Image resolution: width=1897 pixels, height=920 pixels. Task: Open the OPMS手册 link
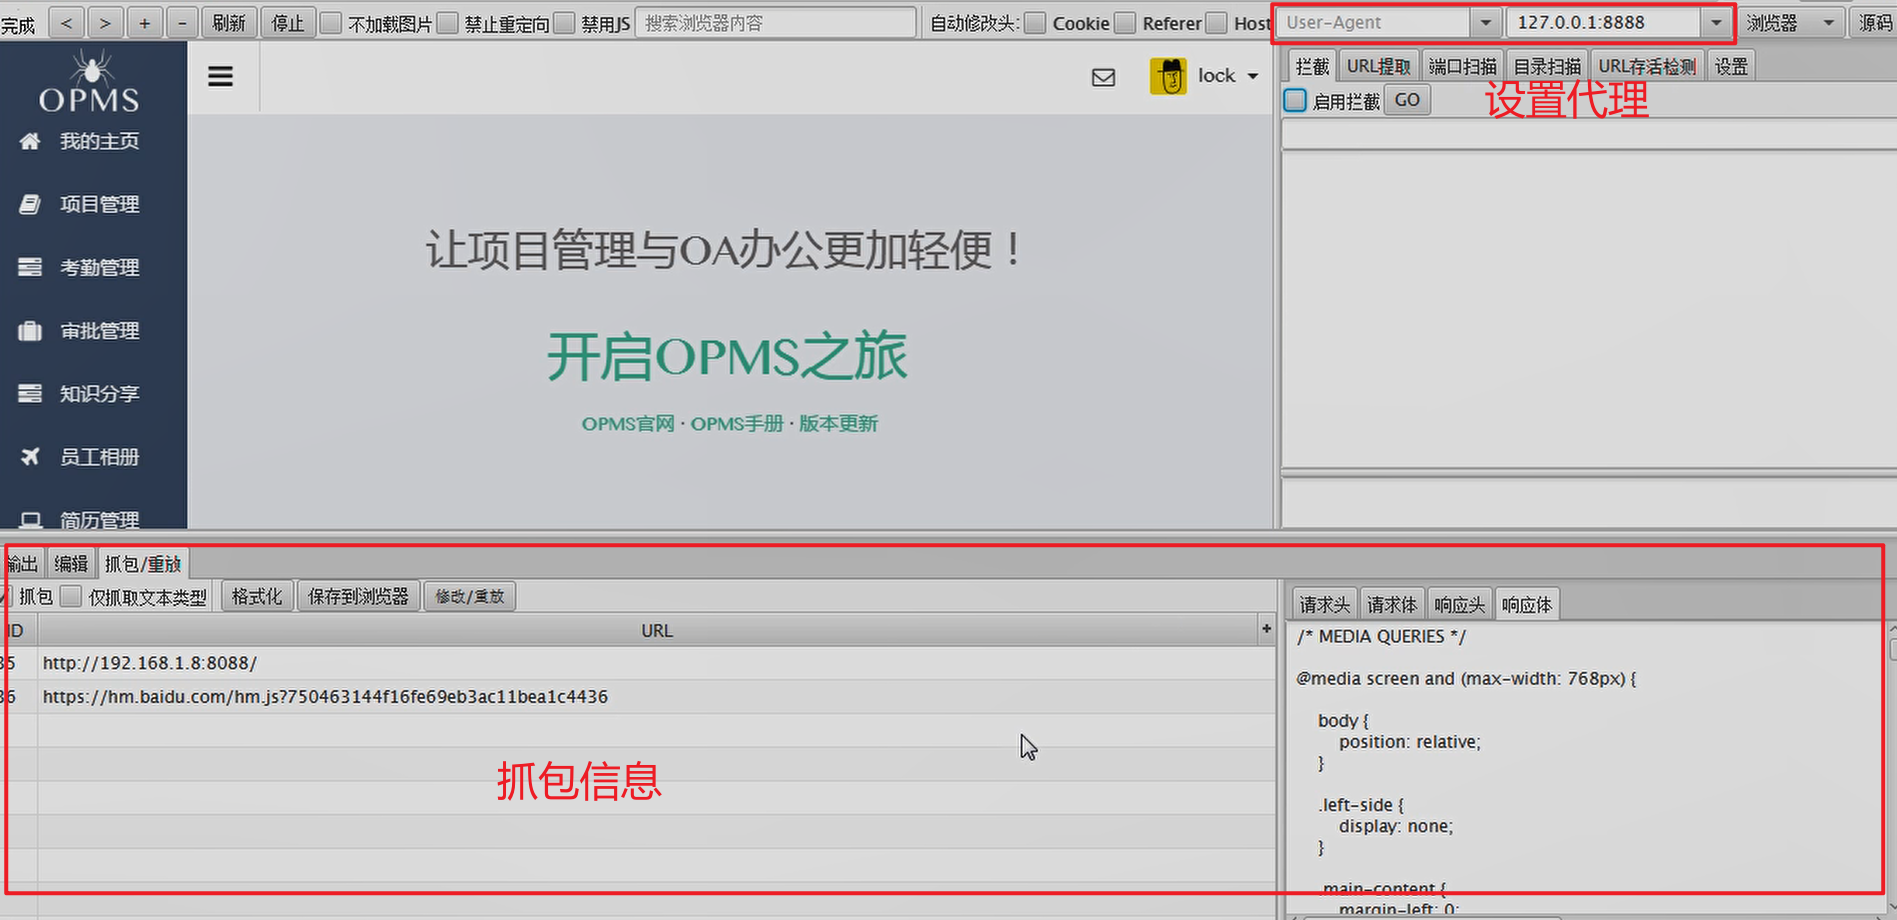737,424
